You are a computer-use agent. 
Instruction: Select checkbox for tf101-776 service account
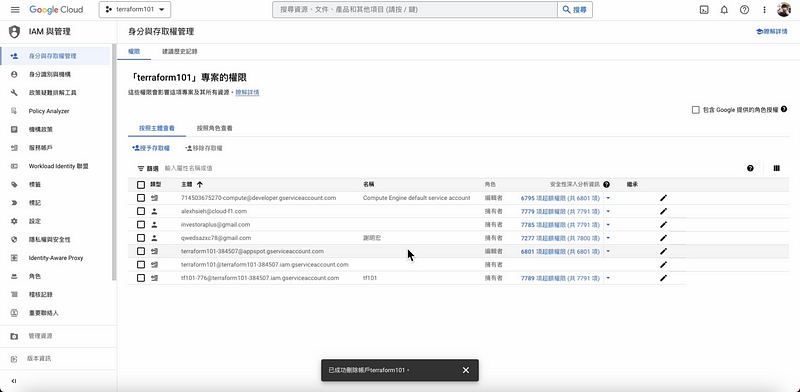tap(141, 278)
